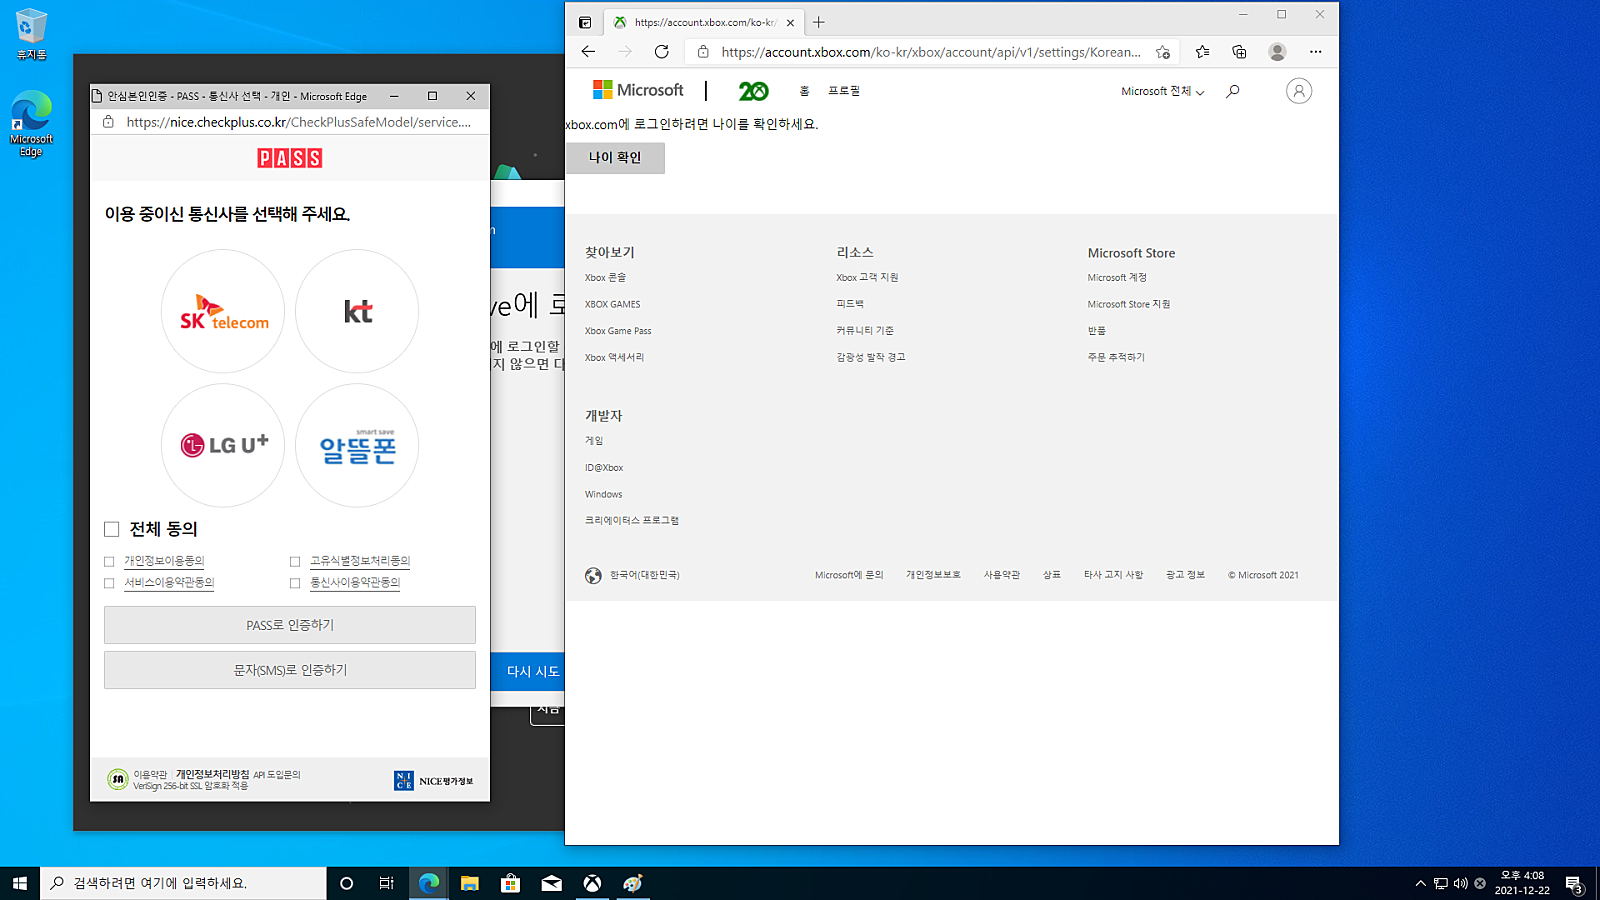Click the lock icon in PASS address bar
1600x900 pixels.
tap(108, 122)
